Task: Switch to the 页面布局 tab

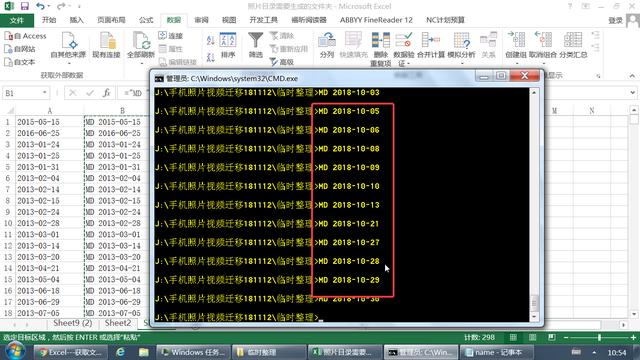Action: 111,20
